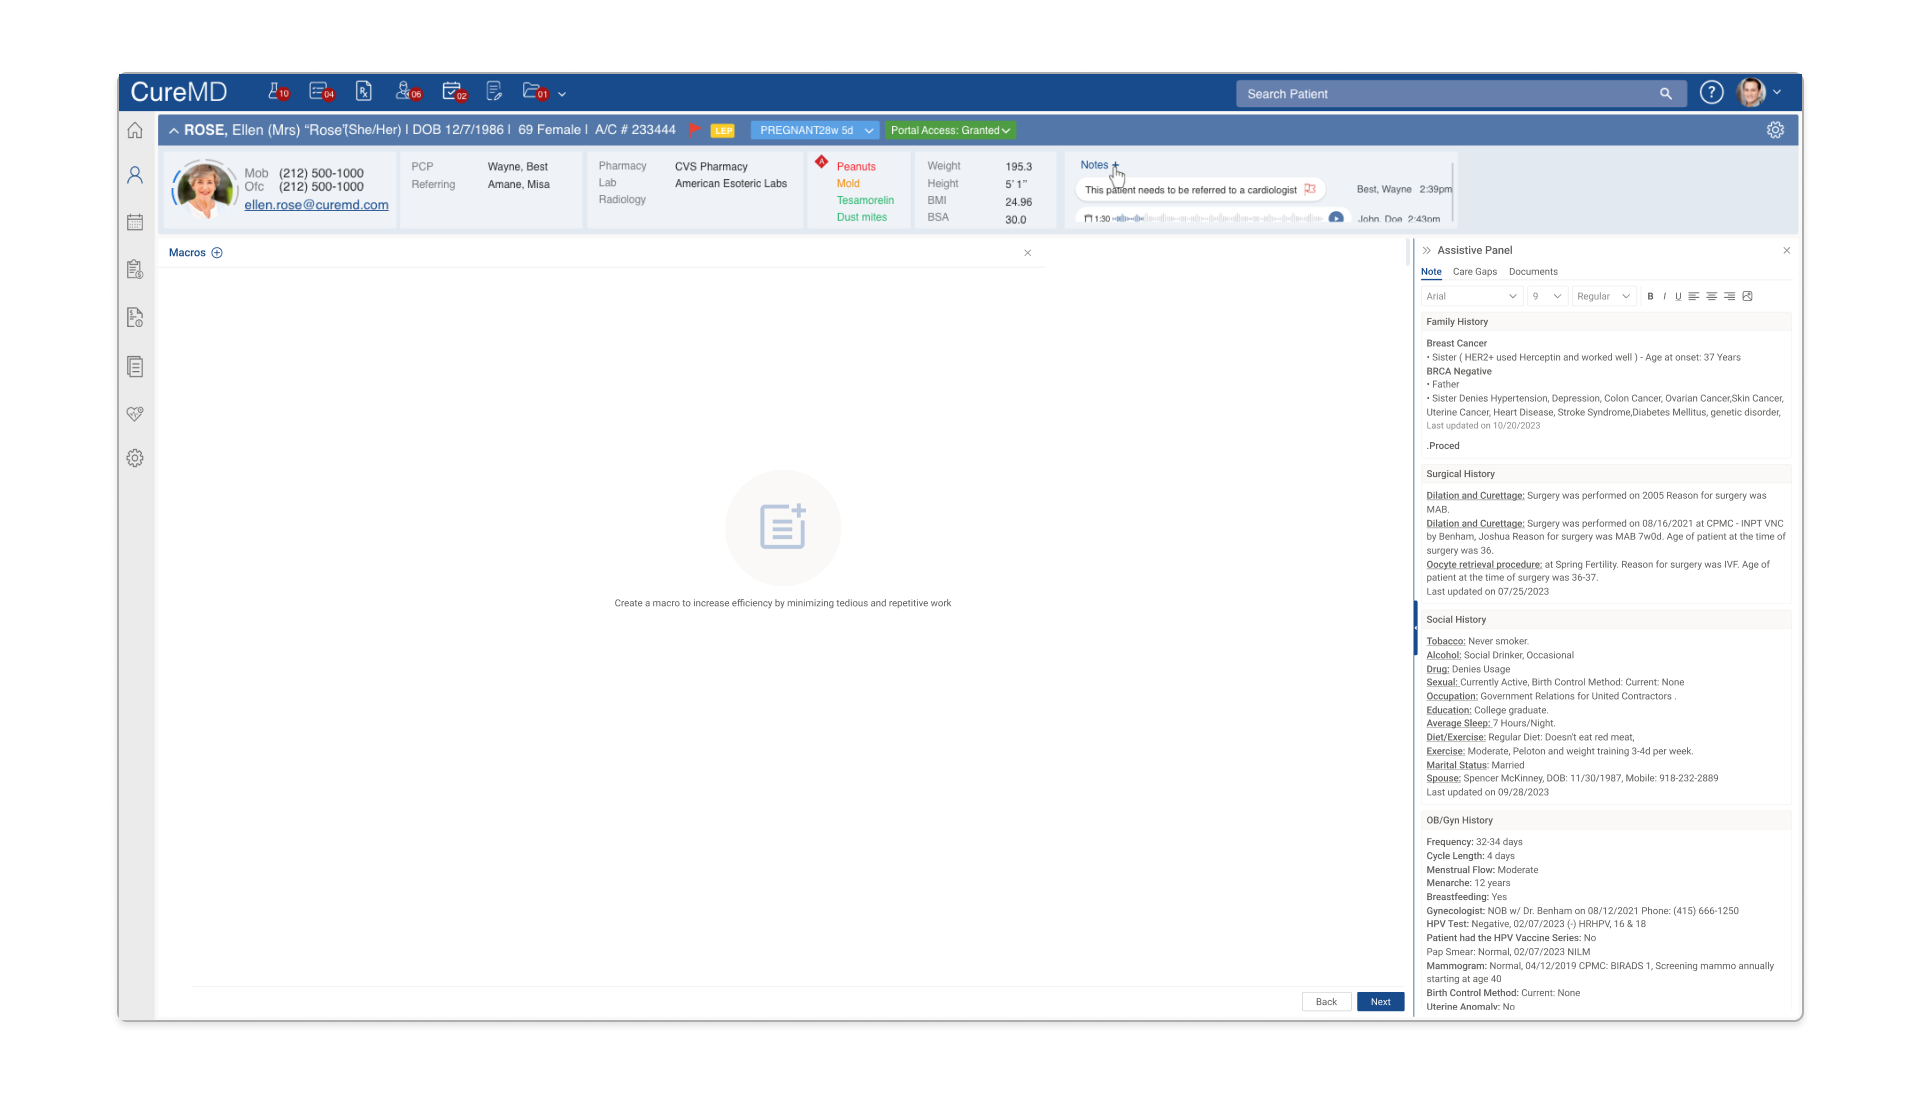Insert image in the note editor
This screenshot has height=1094, width=1920.
[x=1747, y=296]
